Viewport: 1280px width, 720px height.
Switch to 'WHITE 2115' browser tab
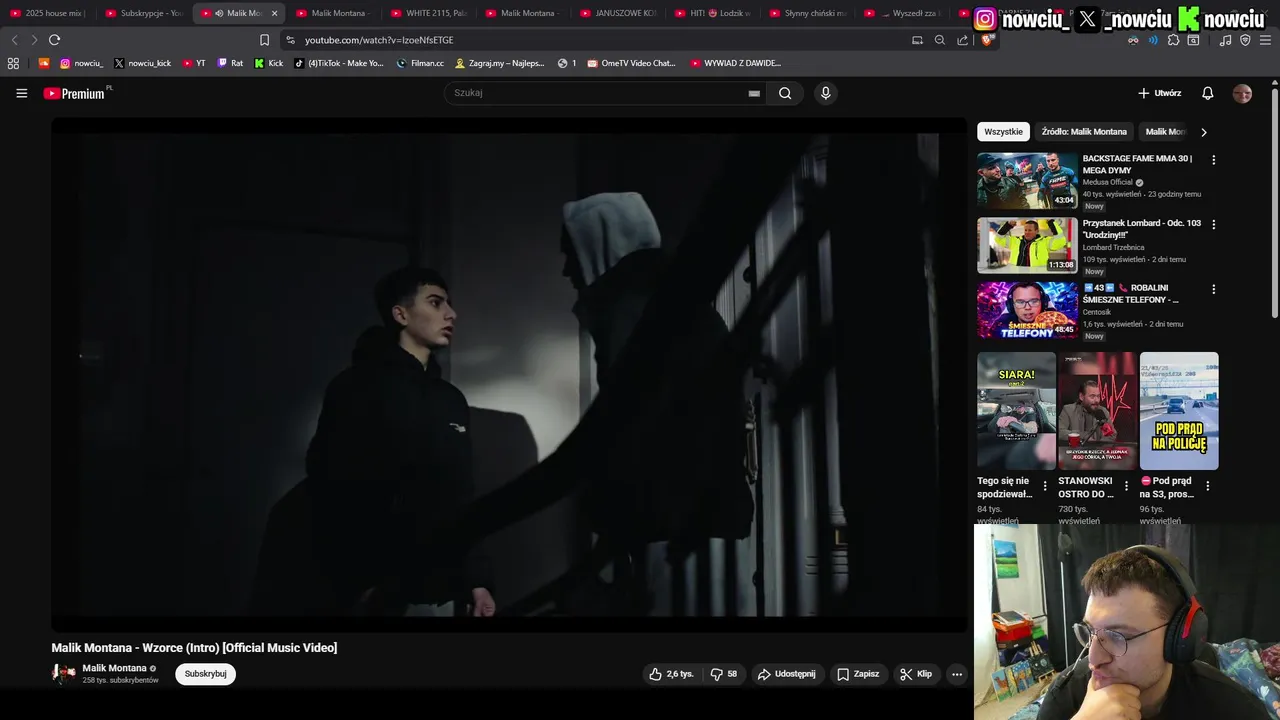[430, 13]
